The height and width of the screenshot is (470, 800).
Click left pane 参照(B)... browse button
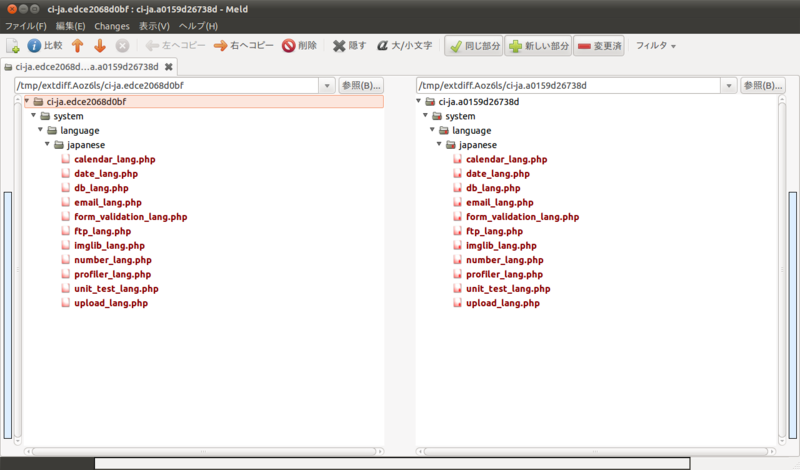tap(361, 86)
